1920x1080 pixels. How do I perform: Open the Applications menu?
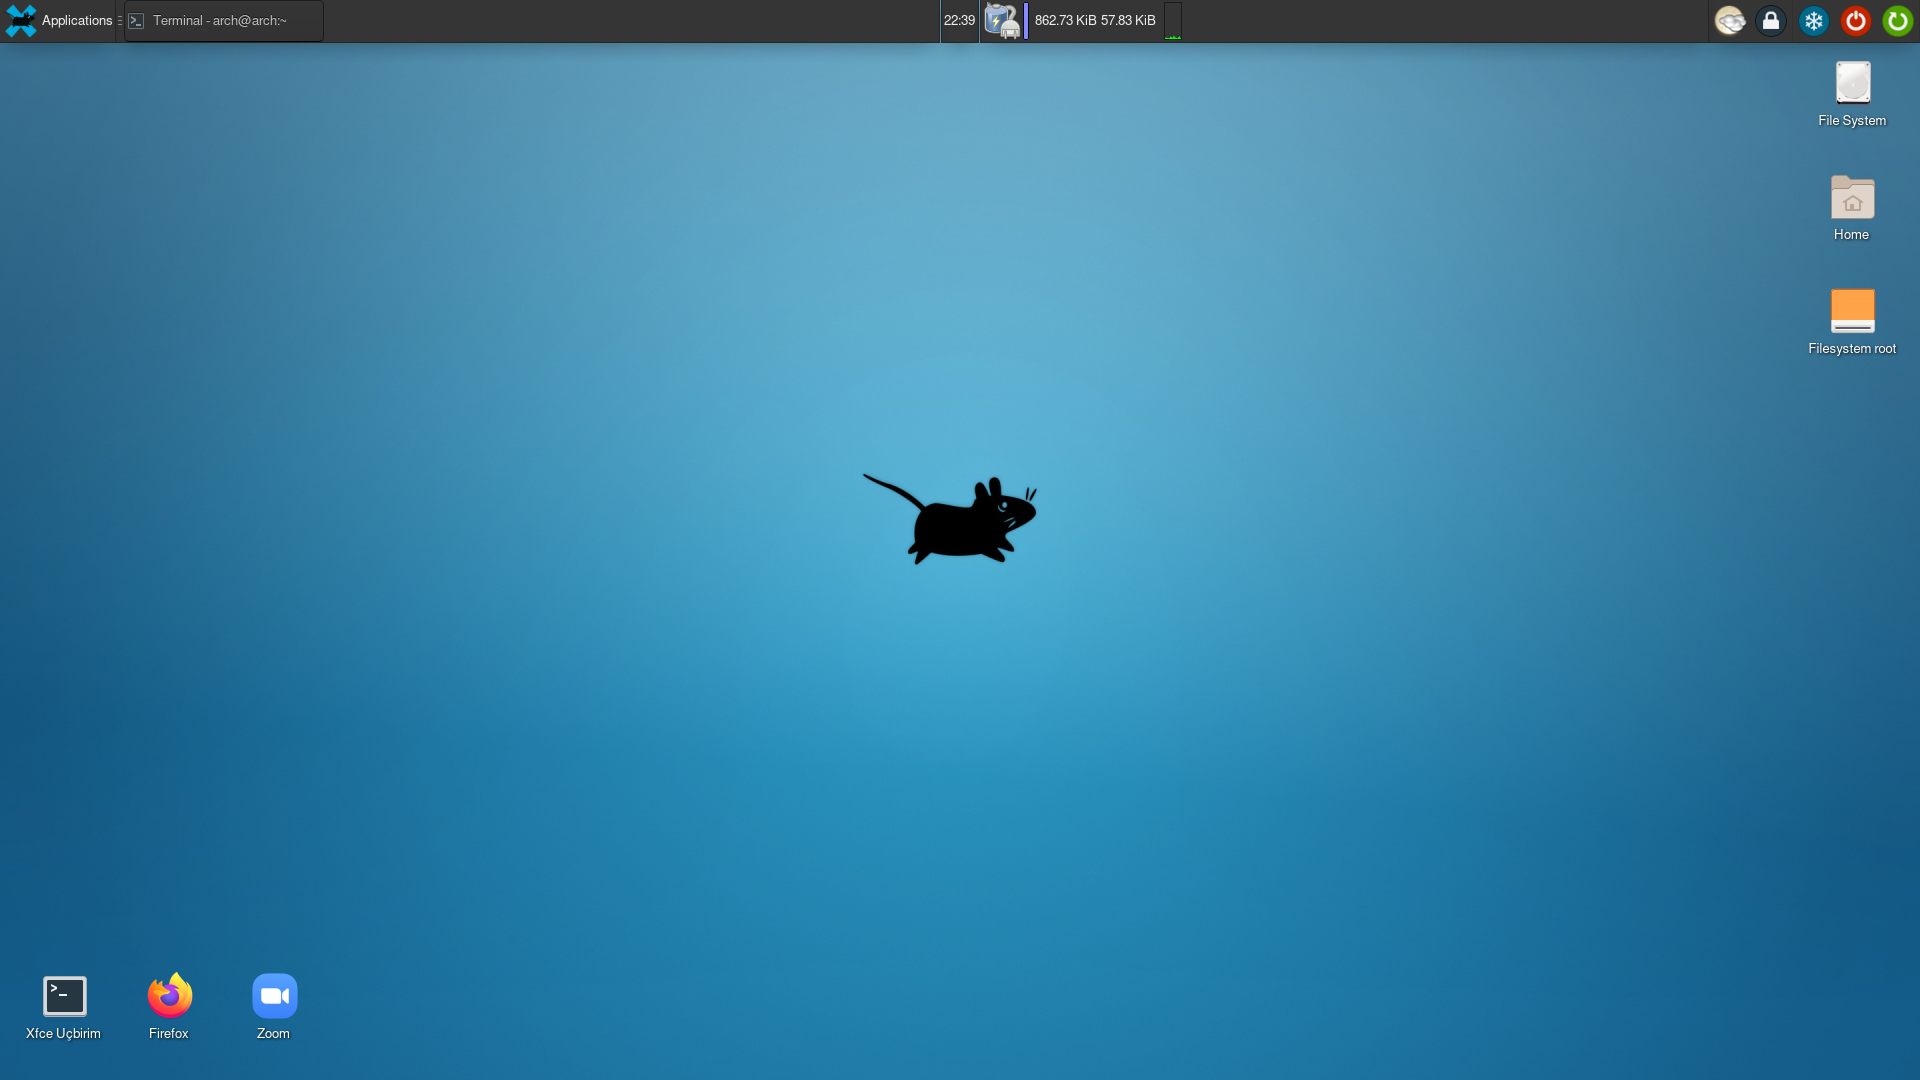pyautogui.click(x=76, y=21)
